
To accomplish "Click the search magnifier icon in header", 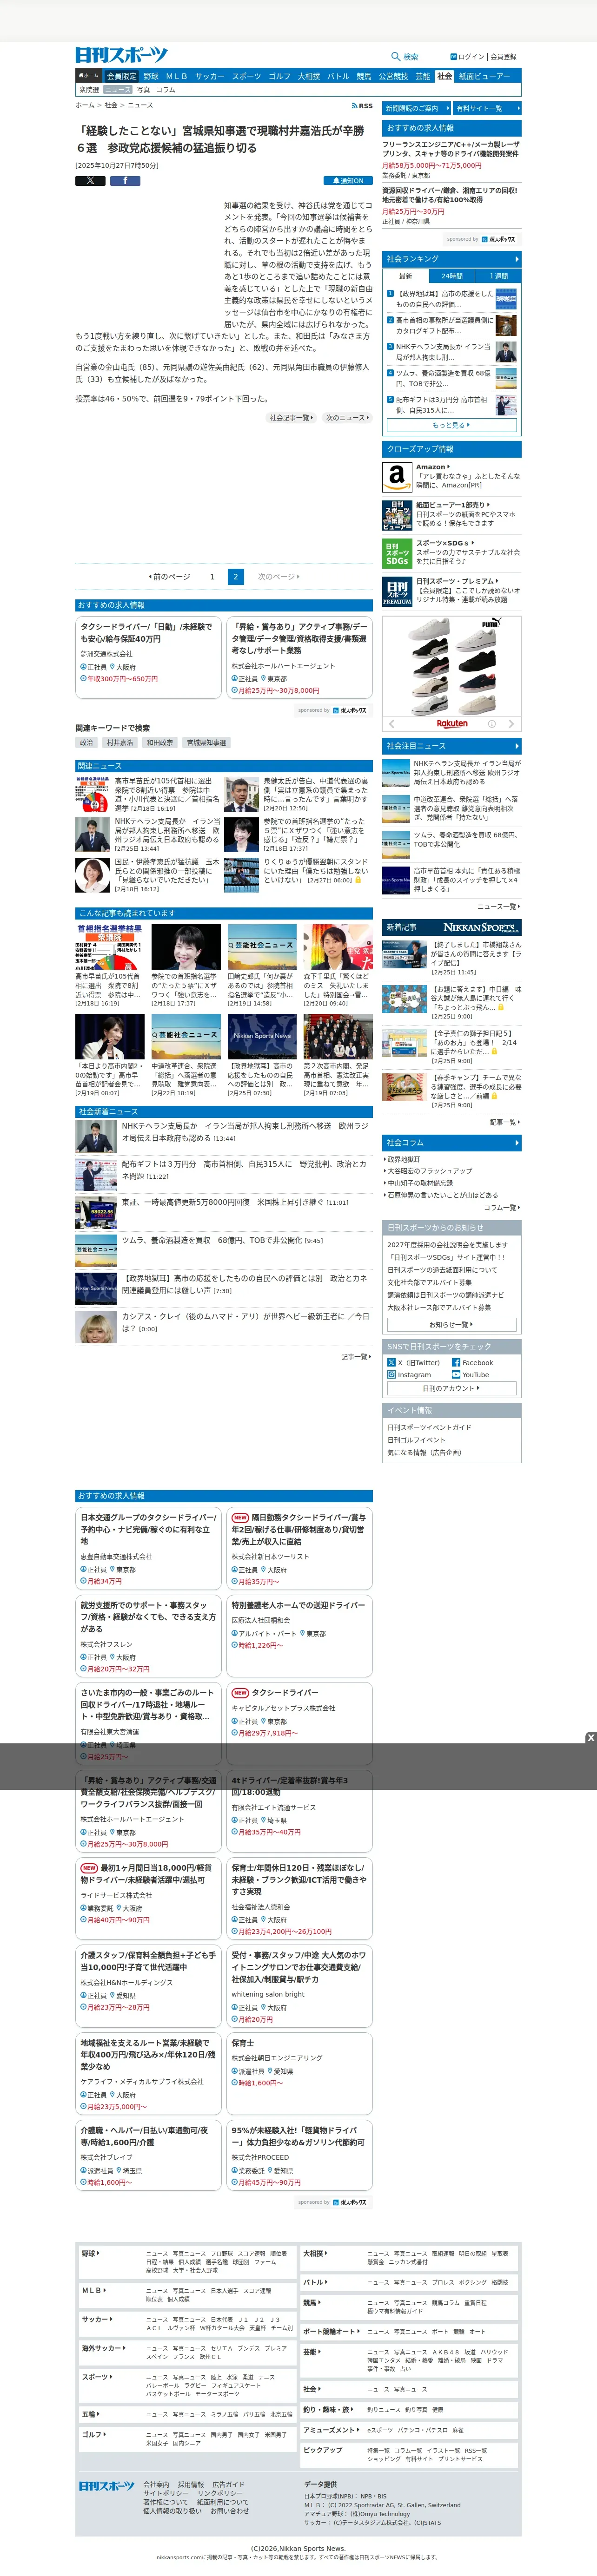I will (x=395, y=57).
